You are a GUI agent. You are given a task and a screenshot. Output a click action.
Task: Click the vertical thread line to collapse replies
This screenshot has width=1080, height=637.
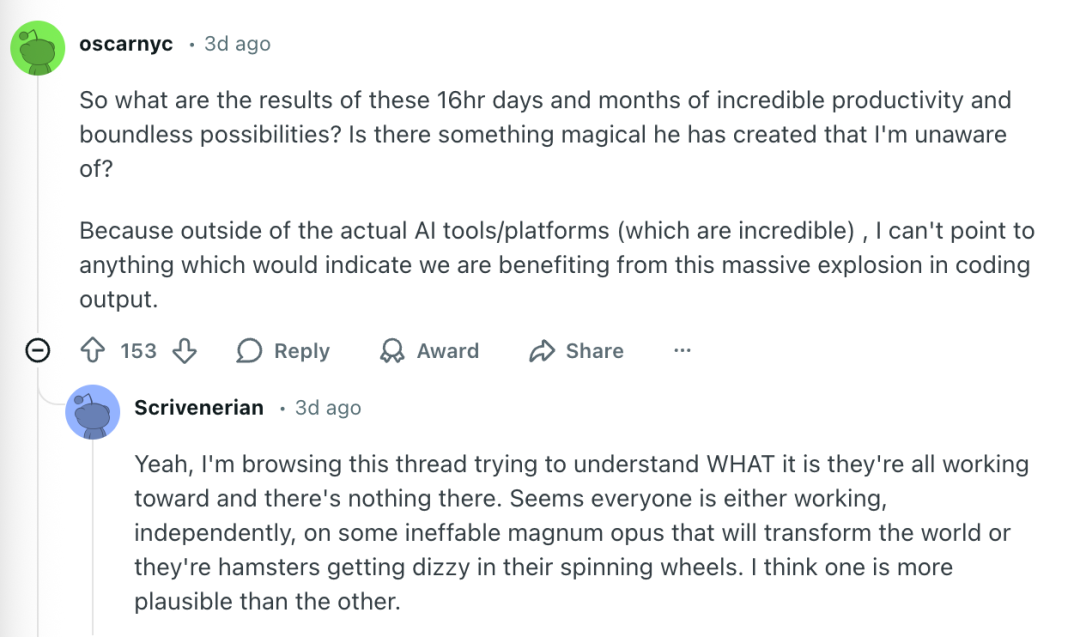[x=38, y=200]
